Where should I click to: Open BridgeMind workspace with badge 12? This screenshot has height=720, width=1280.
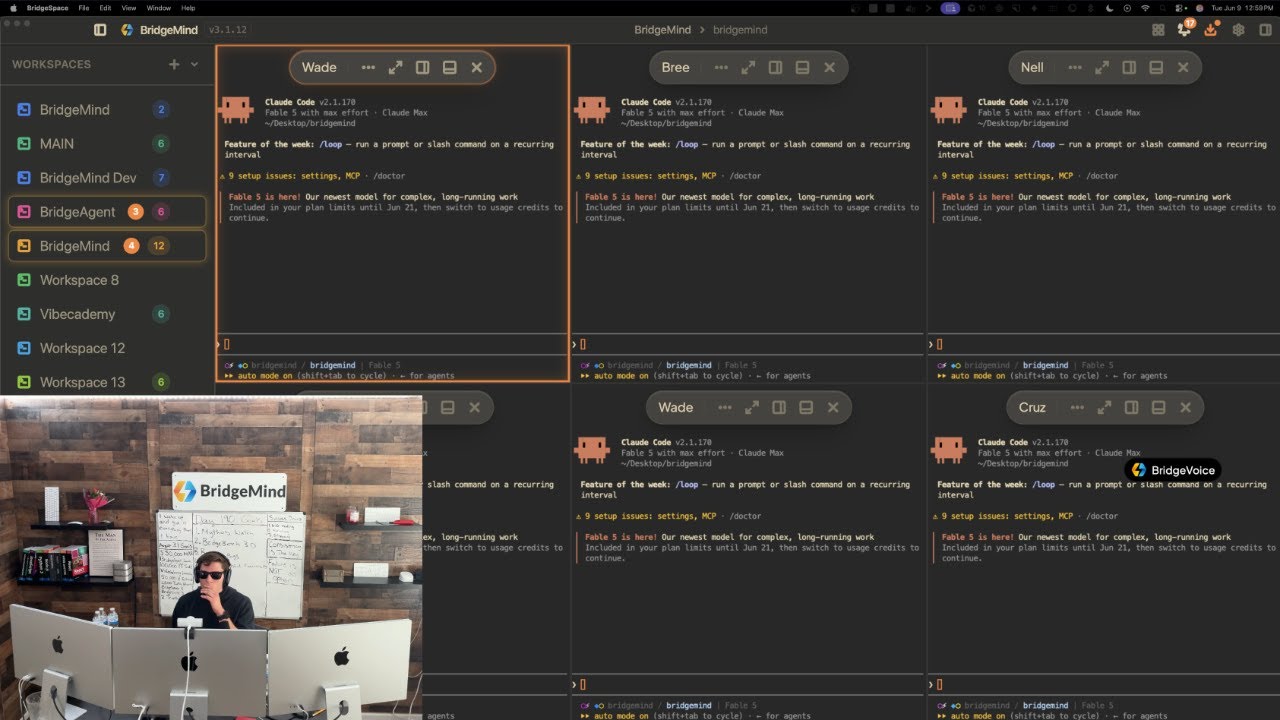[x=106, y=246]
